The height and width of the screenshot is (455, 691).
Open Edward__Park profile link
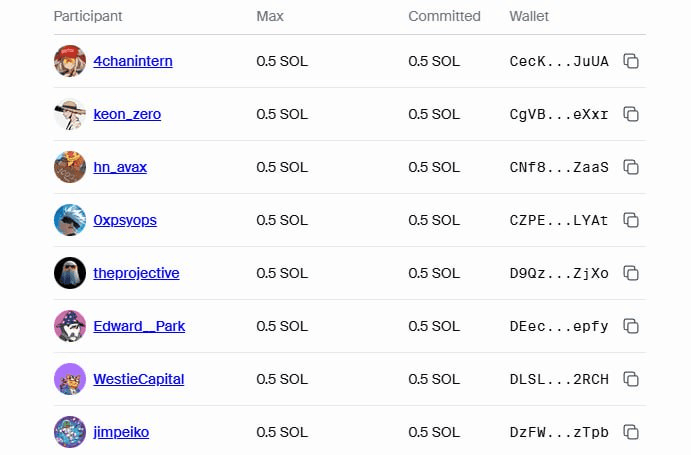[139, 326]
